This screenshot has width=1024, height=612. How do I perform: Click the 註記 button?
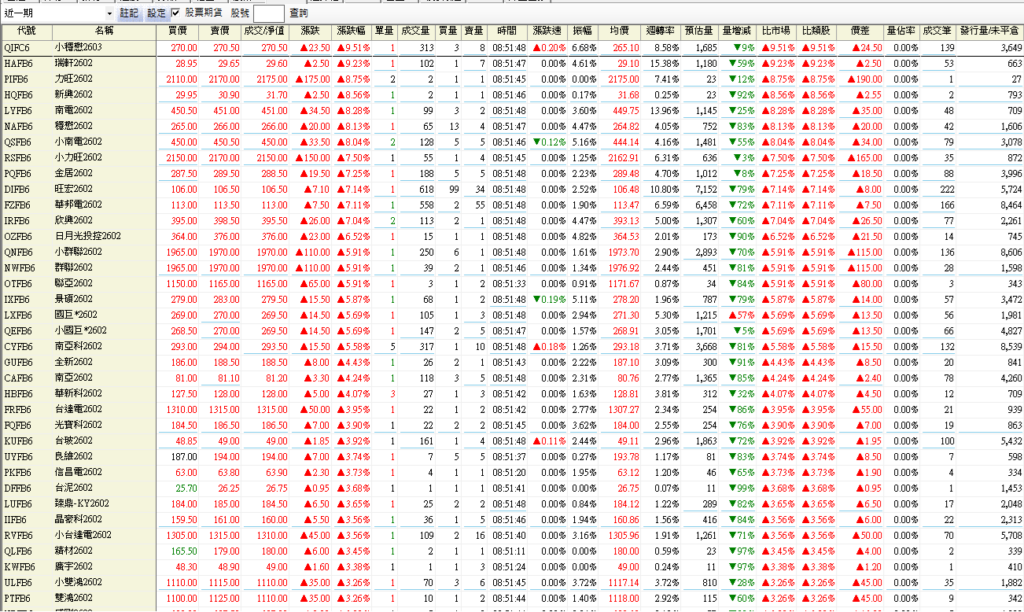point(129,14)
